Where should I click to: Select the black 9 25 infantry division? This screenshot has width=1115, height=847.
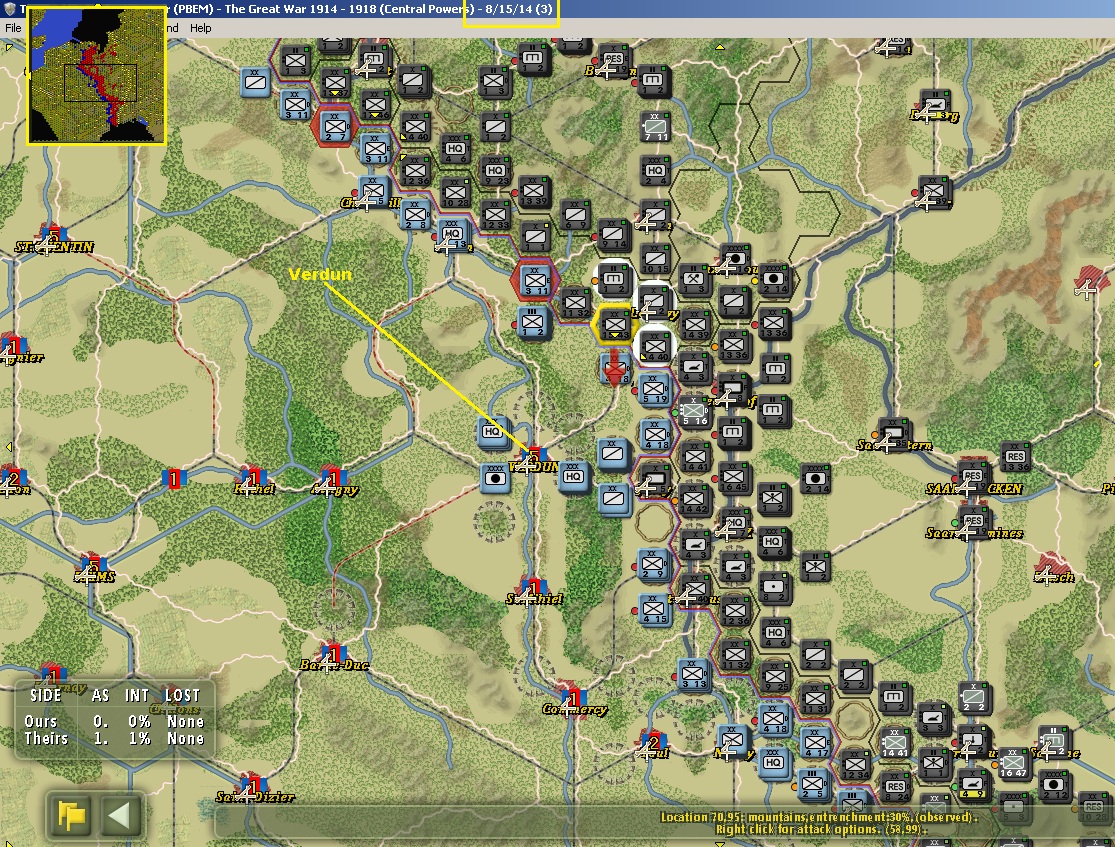tap(775, 676)
